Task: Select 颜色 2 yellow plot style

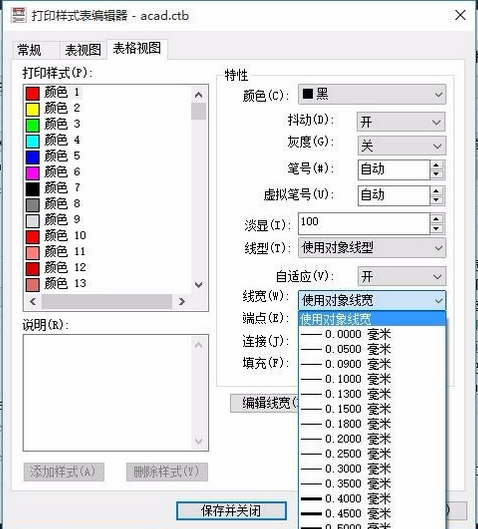Action: click(108, 108)
